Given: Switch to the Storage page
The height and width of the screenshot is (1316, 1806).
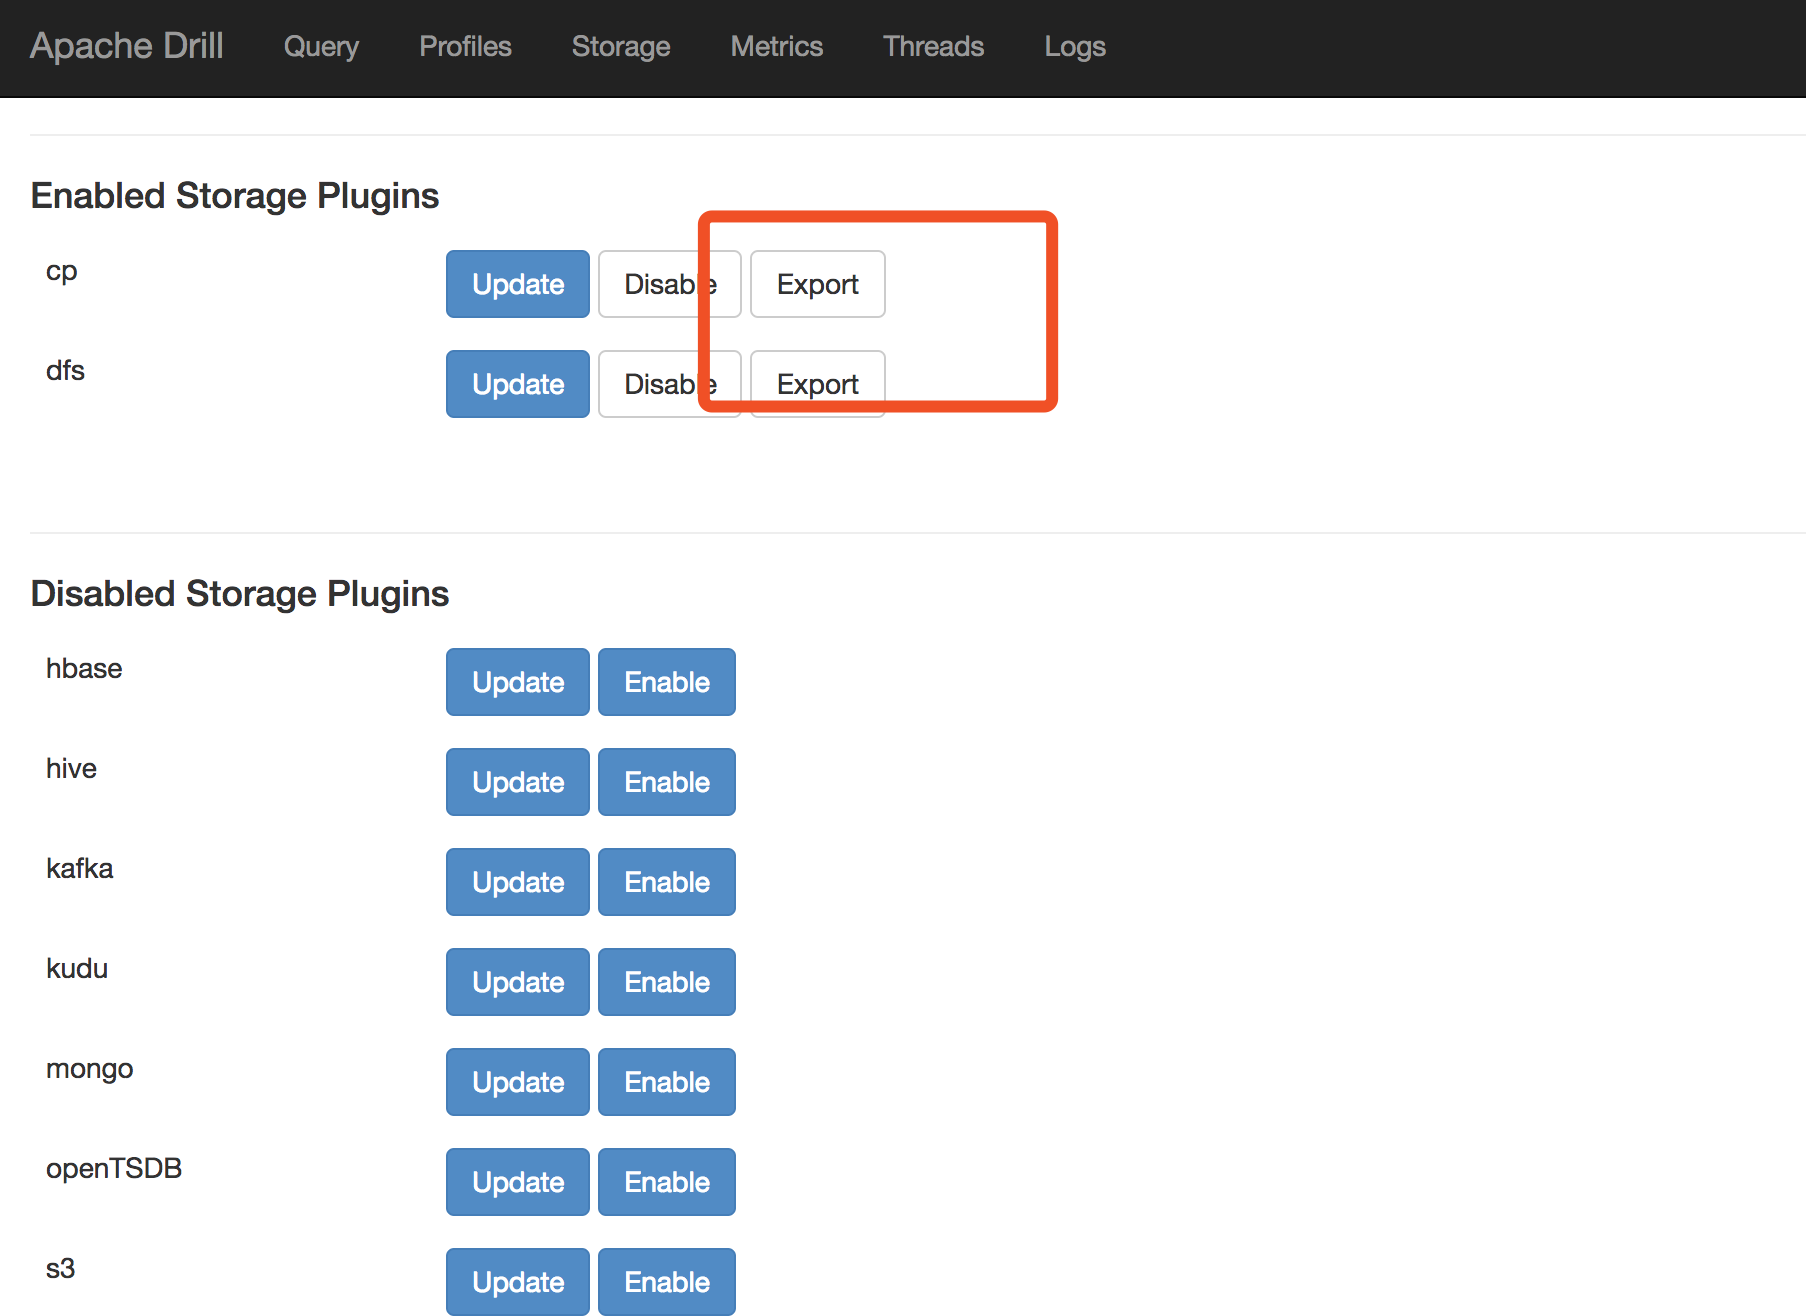Looking at the screenshot, I should pos(621,46).
